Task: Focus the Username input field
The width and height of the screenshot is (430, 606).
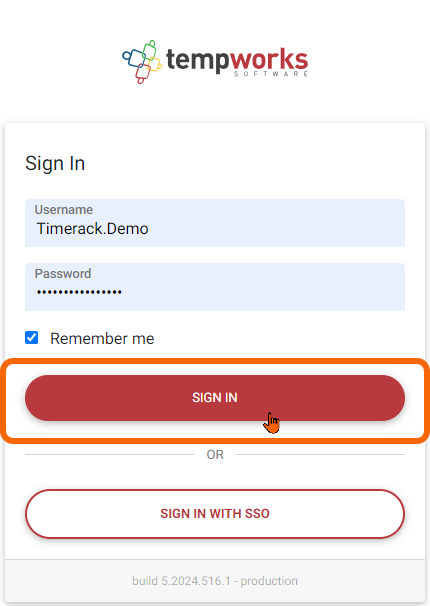Action: 215,223
